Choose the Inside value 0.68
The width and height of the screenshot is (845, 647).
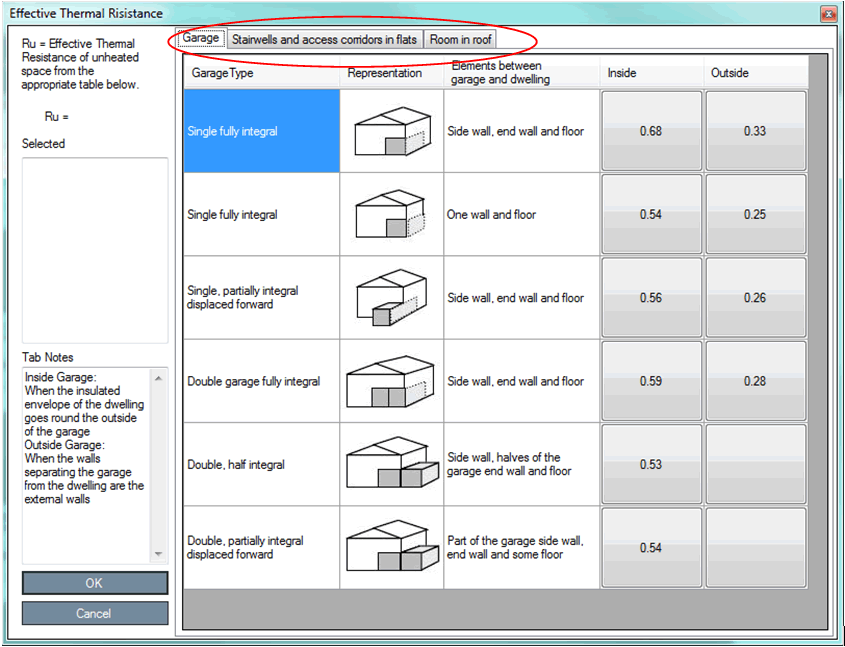pyautogui.click(x=652, y=131)
